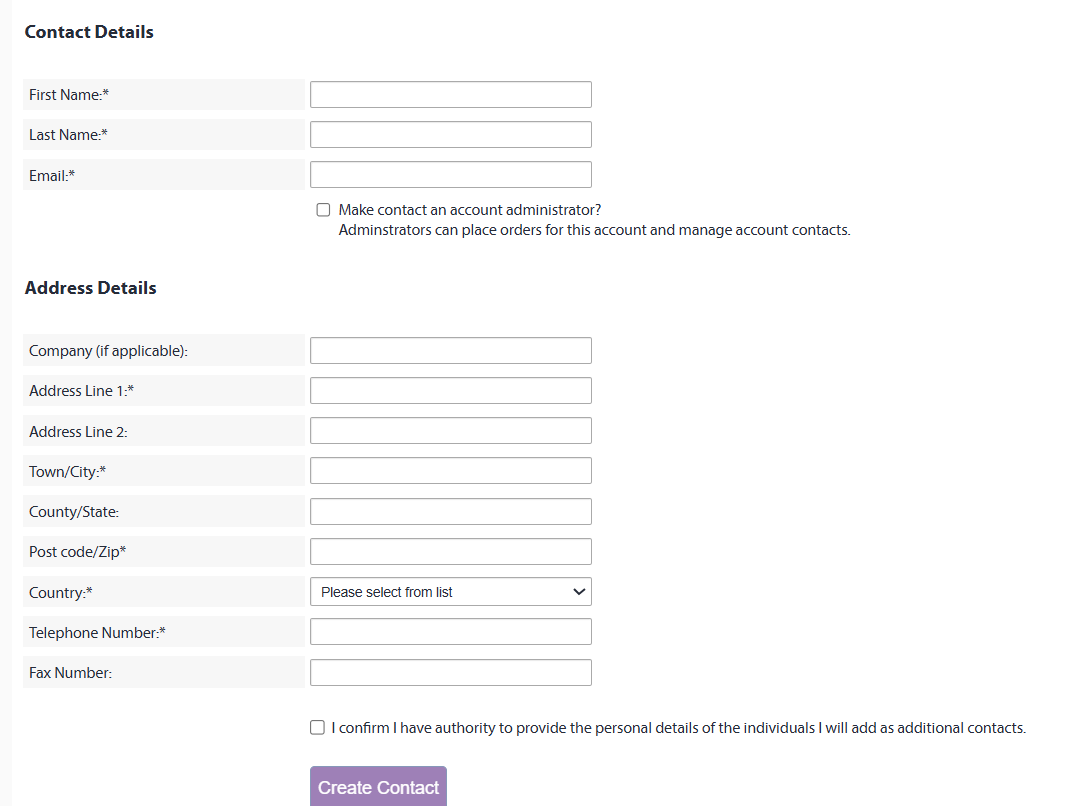
Task: Click the First Name label
Action: pyautogui.click(x=68, y=95)
